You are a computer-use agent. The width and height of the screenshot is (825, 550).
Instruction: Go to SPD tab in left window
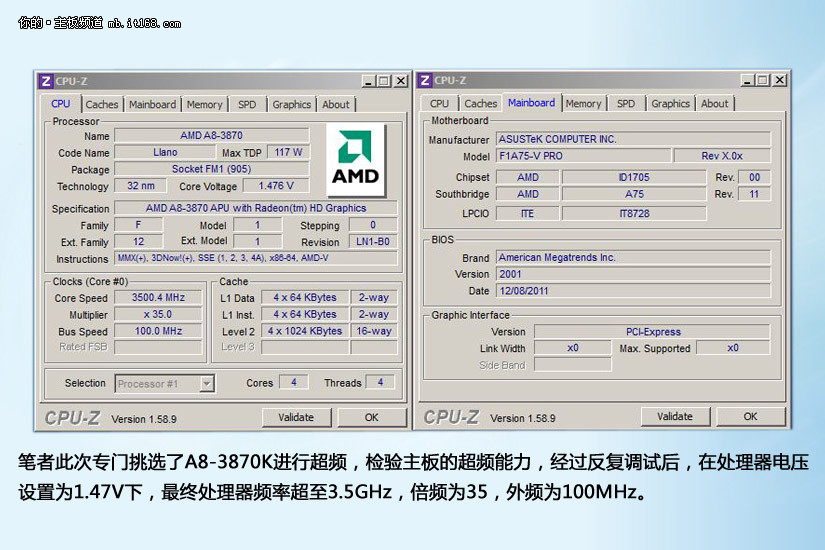coord(246,104)
